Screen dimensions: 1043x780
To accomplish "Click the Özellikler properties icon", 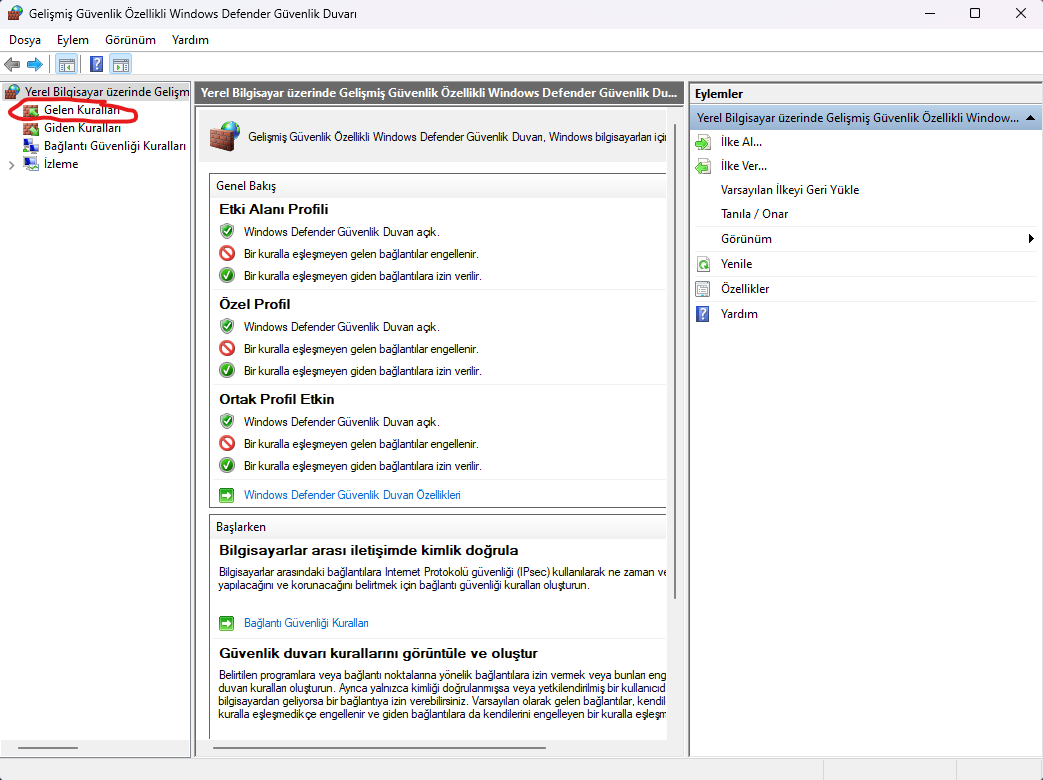I will tap(703, 289).
